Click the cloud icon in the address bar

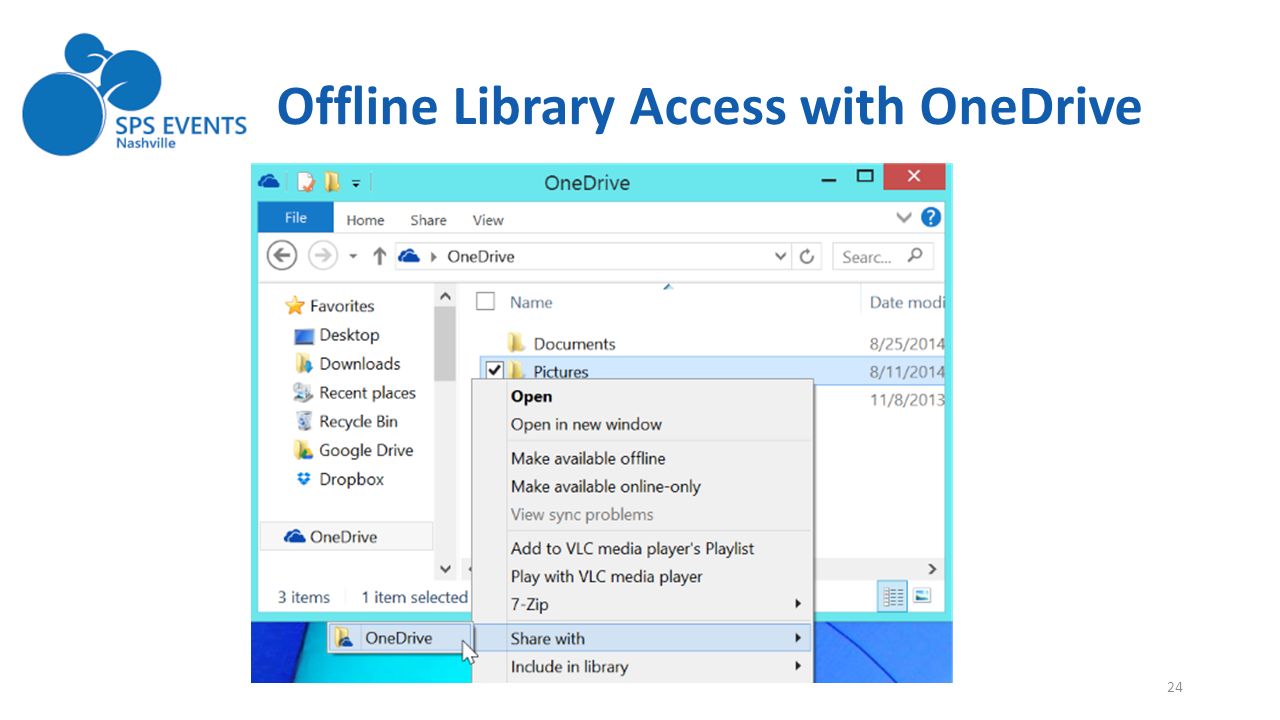pyautogui.click(x=408, y=256)
